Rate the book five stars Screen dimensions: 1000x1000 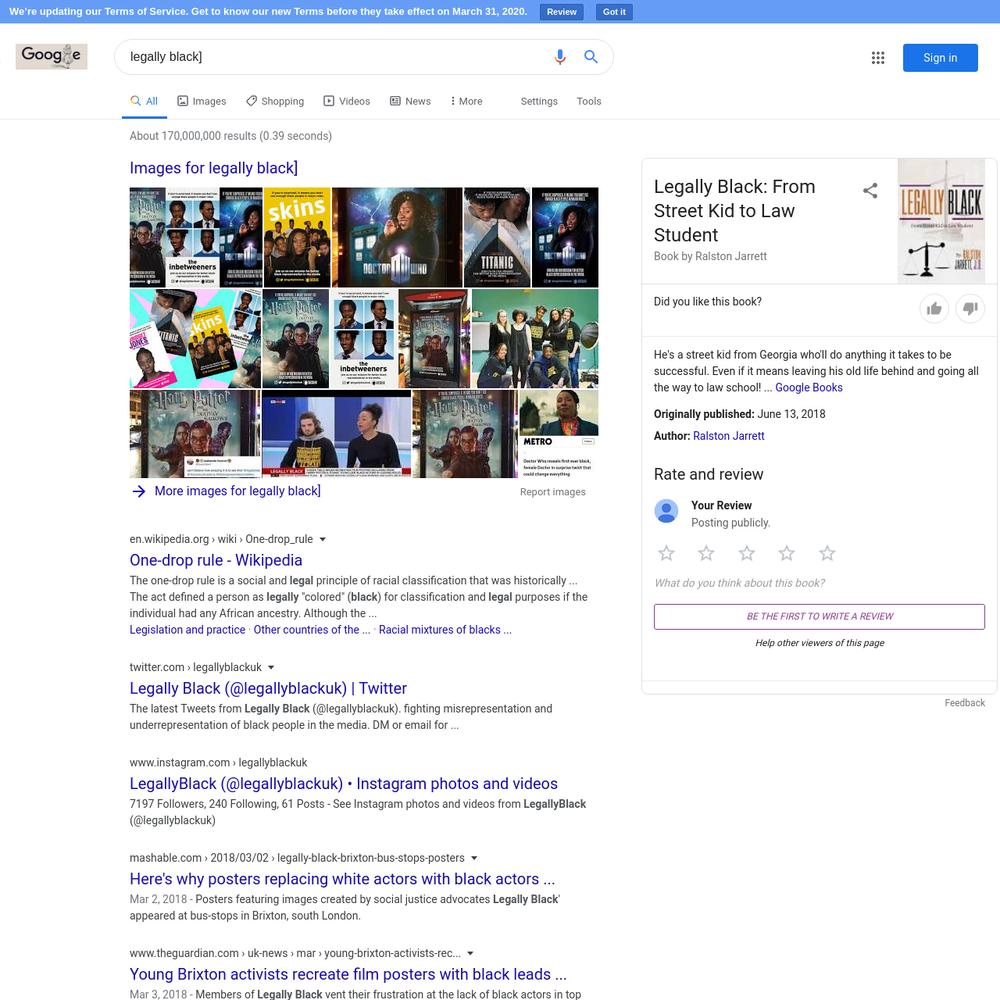point(827,553)
